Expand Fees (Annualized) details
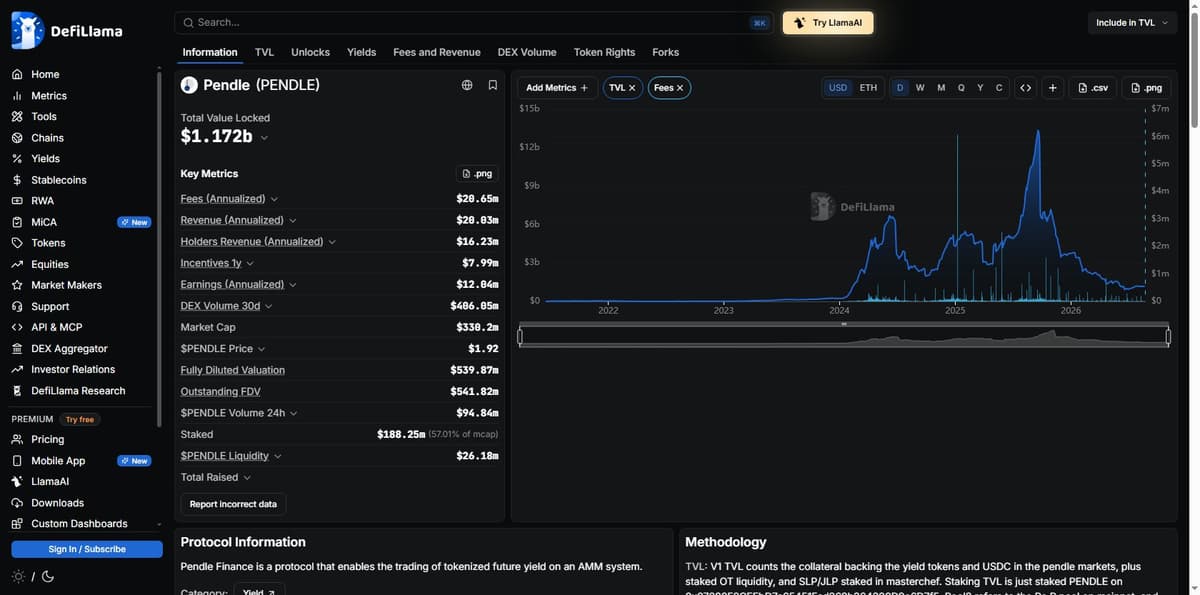The image size is (1200, 595). pos(274,199)
